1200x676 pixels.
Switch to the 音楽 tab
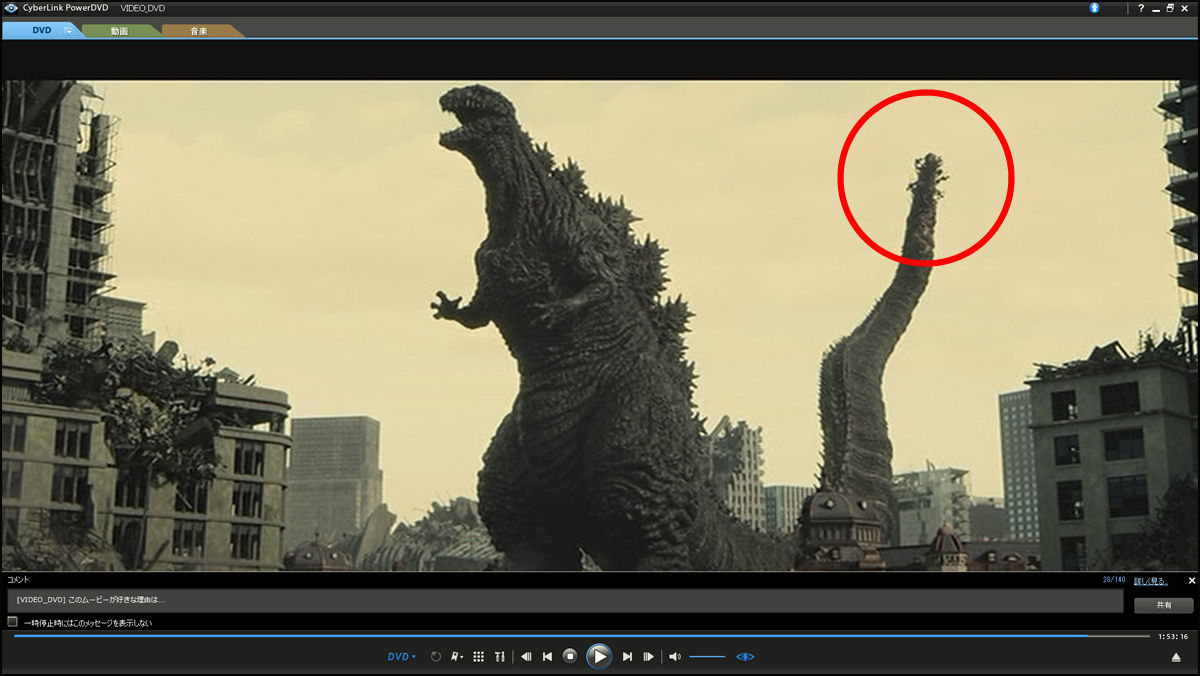pos(199,31)
